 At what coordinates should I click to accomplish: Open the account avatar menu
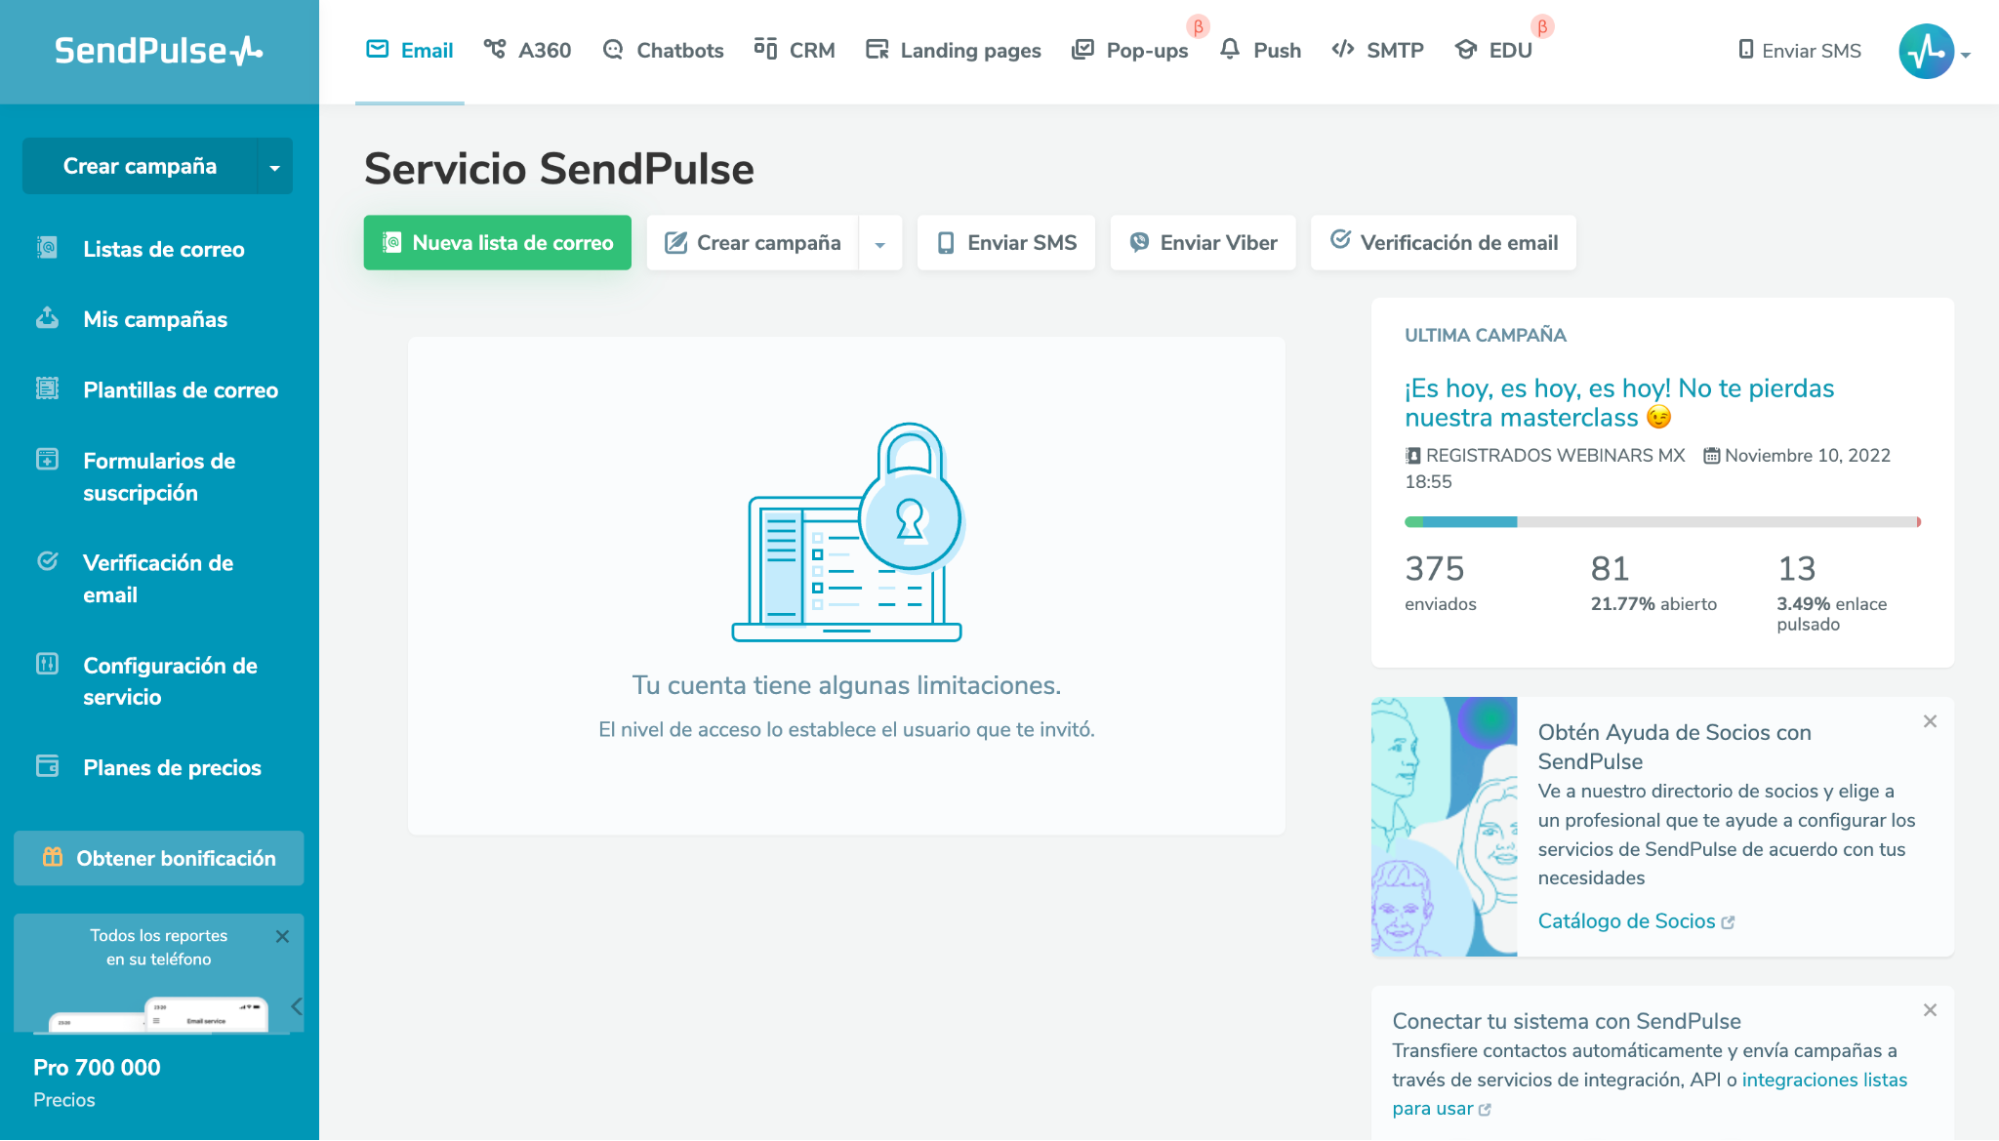click(x=1926, y=51)
